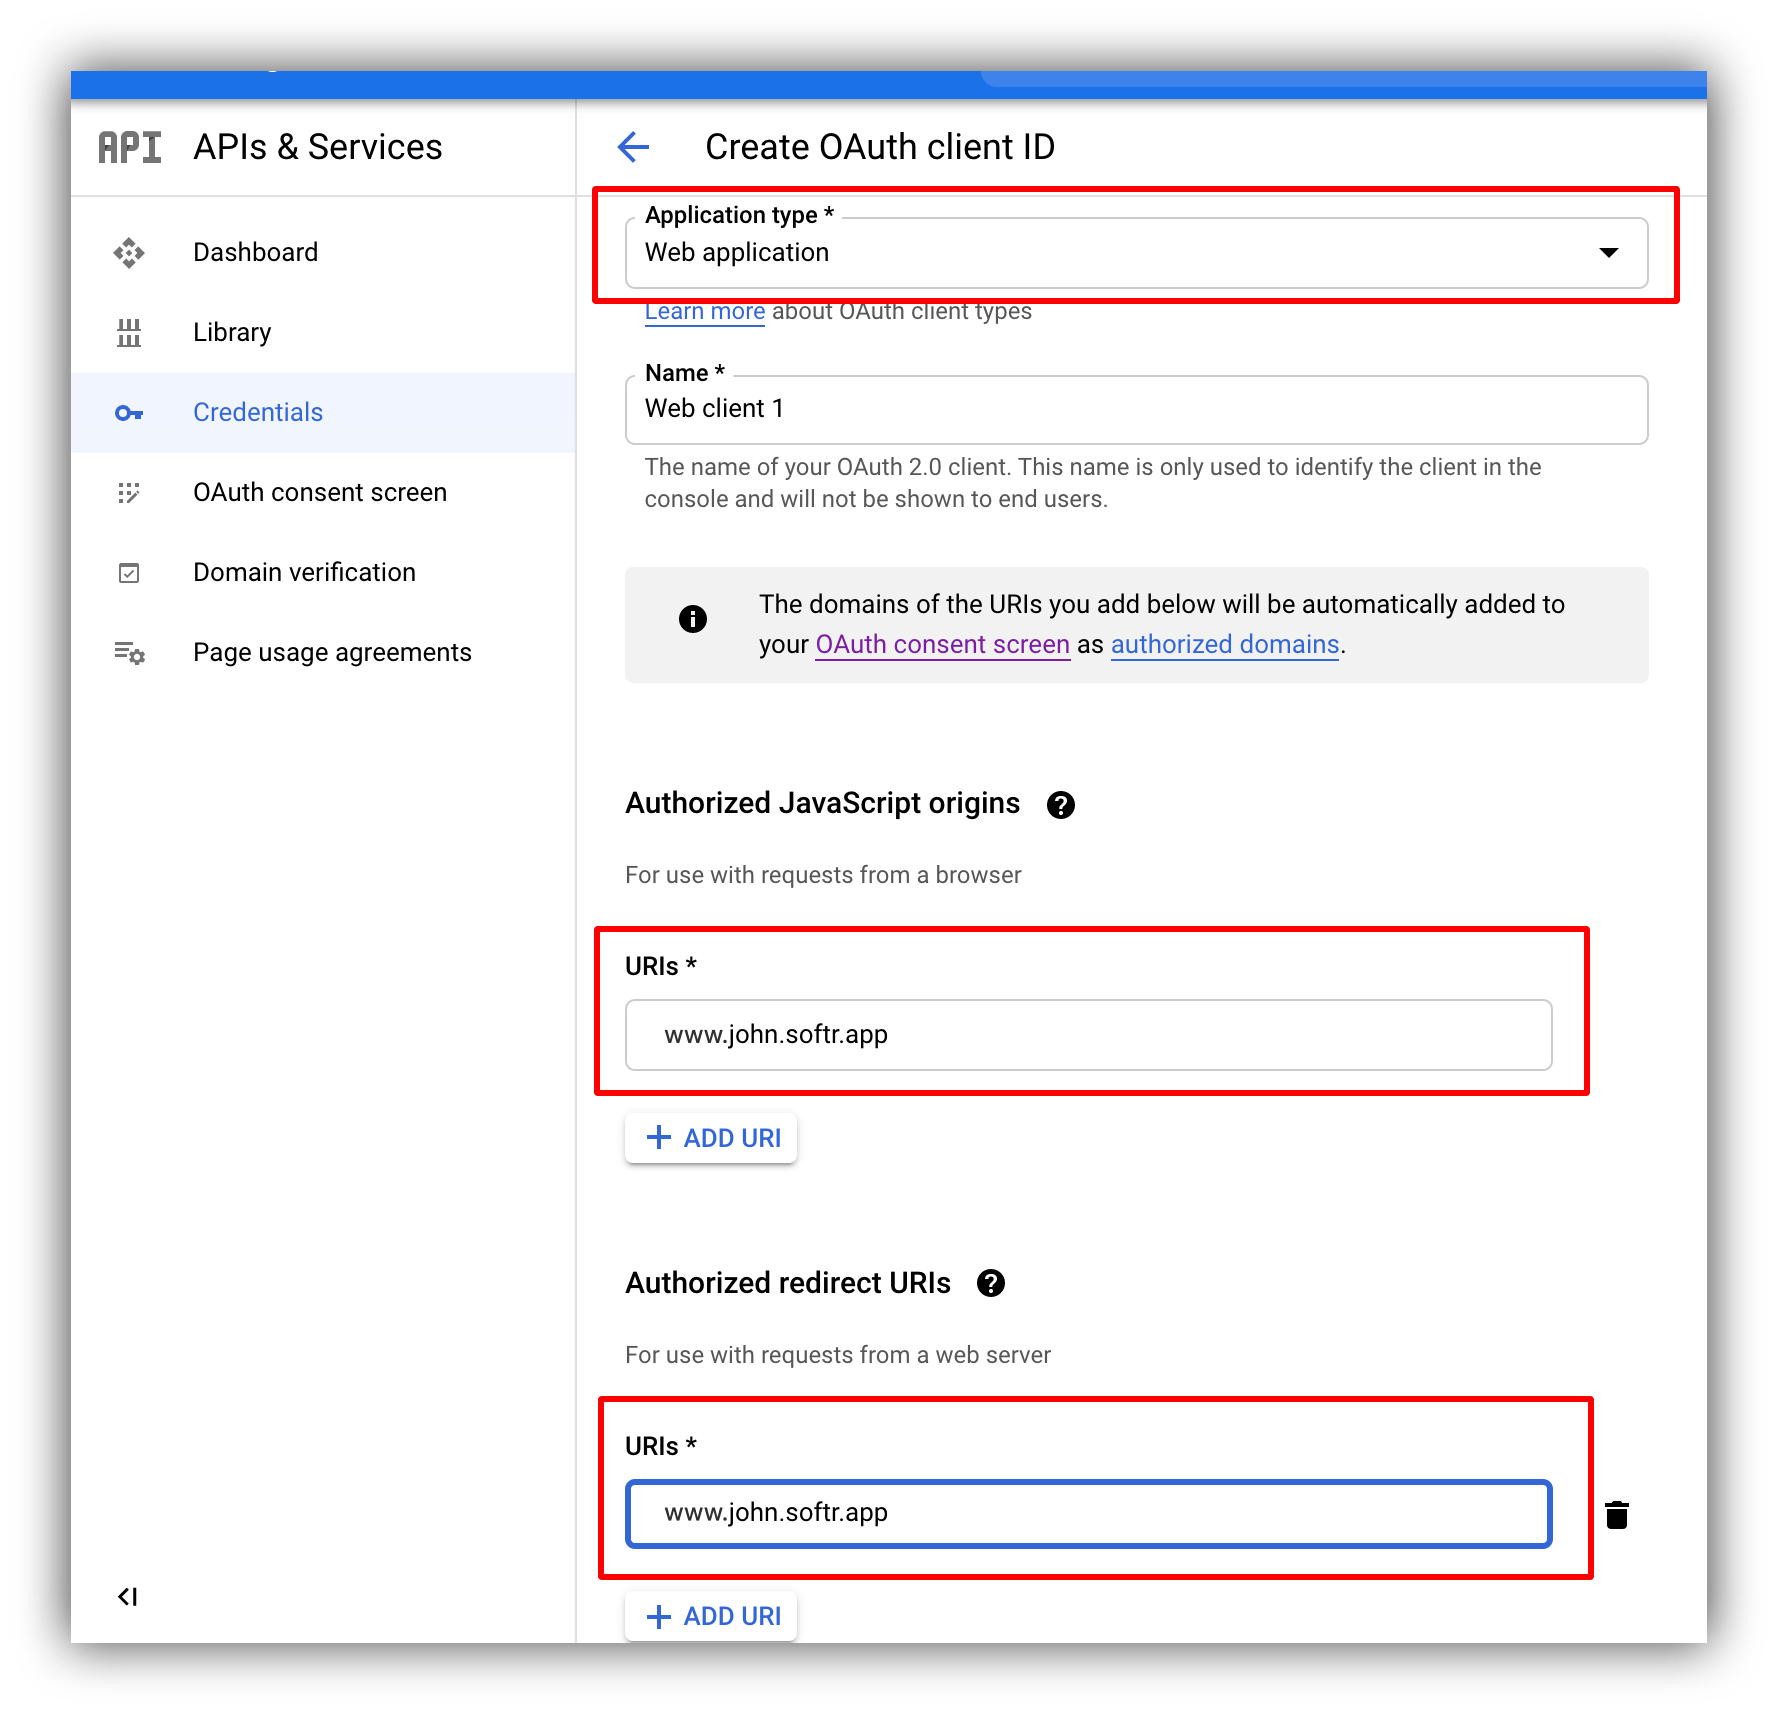Select the OAuth consent screen icon
The image size is (1778, 1714).
[129, 492]
